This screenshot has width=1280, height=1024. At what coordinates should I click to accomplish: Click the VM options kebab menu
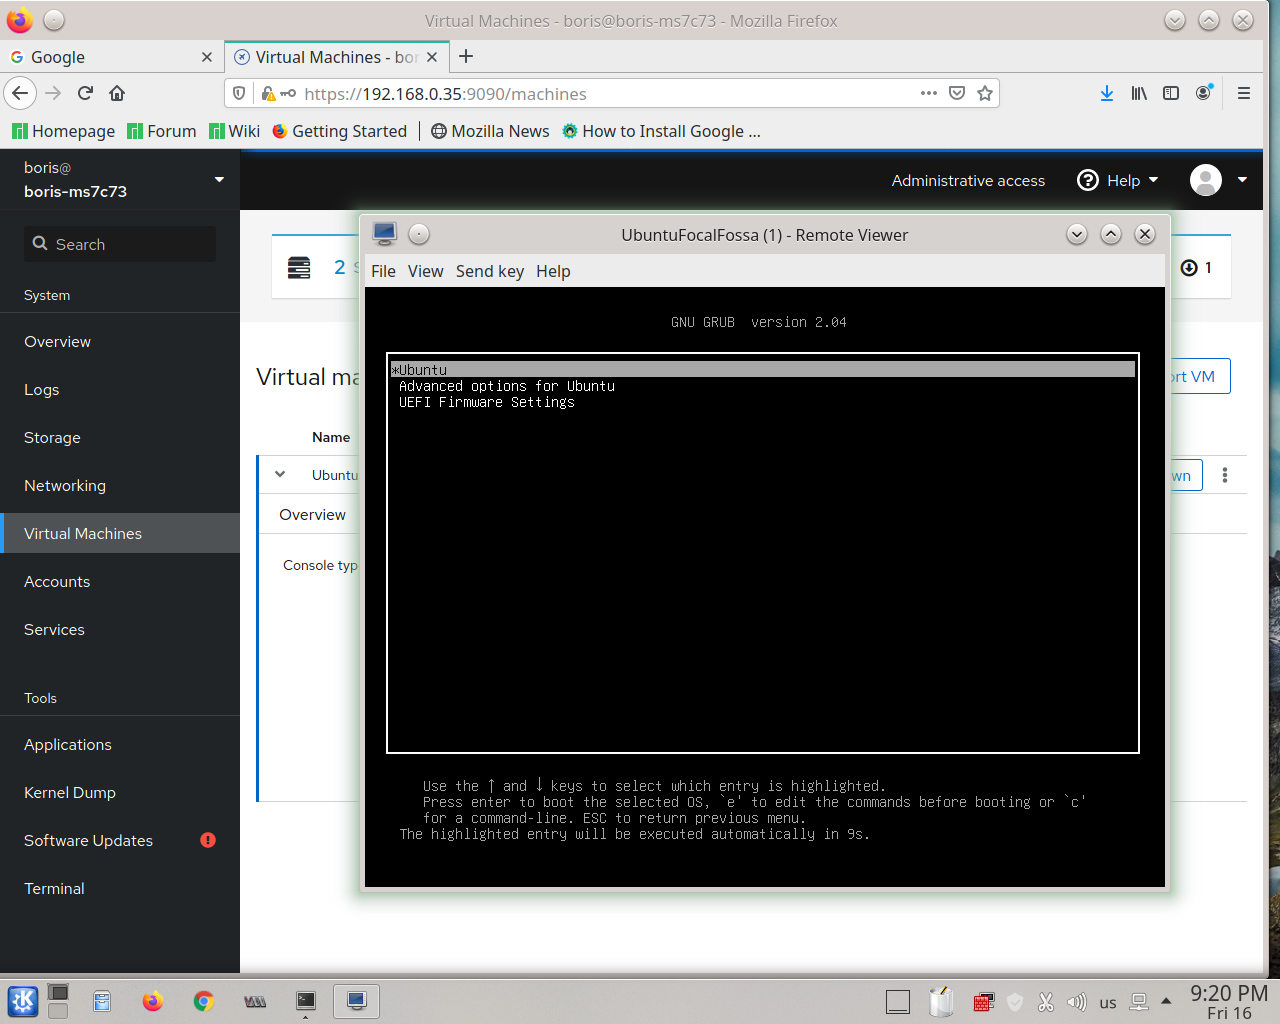point(1225,474)
